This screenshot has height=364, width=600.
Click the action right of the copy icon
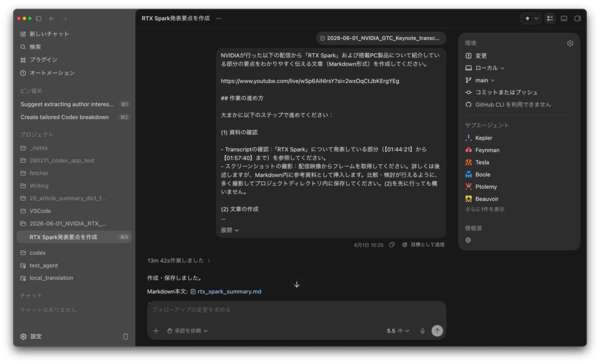[423, 245]
